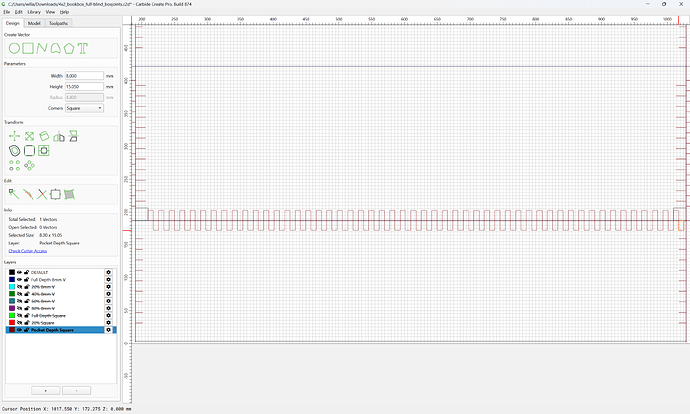Click into the Height input field
Viewport: 690px width, 414px height.
pos(84,87)
